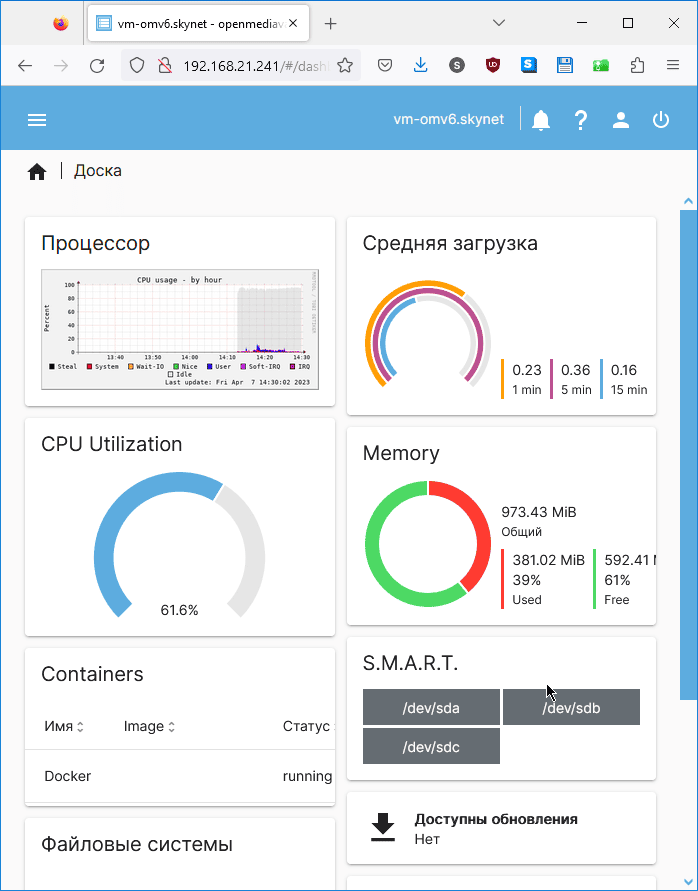The height and width of the screenshot is (891, 698).
Task: Click the help question mark icon
Action: tap(581, 120)
